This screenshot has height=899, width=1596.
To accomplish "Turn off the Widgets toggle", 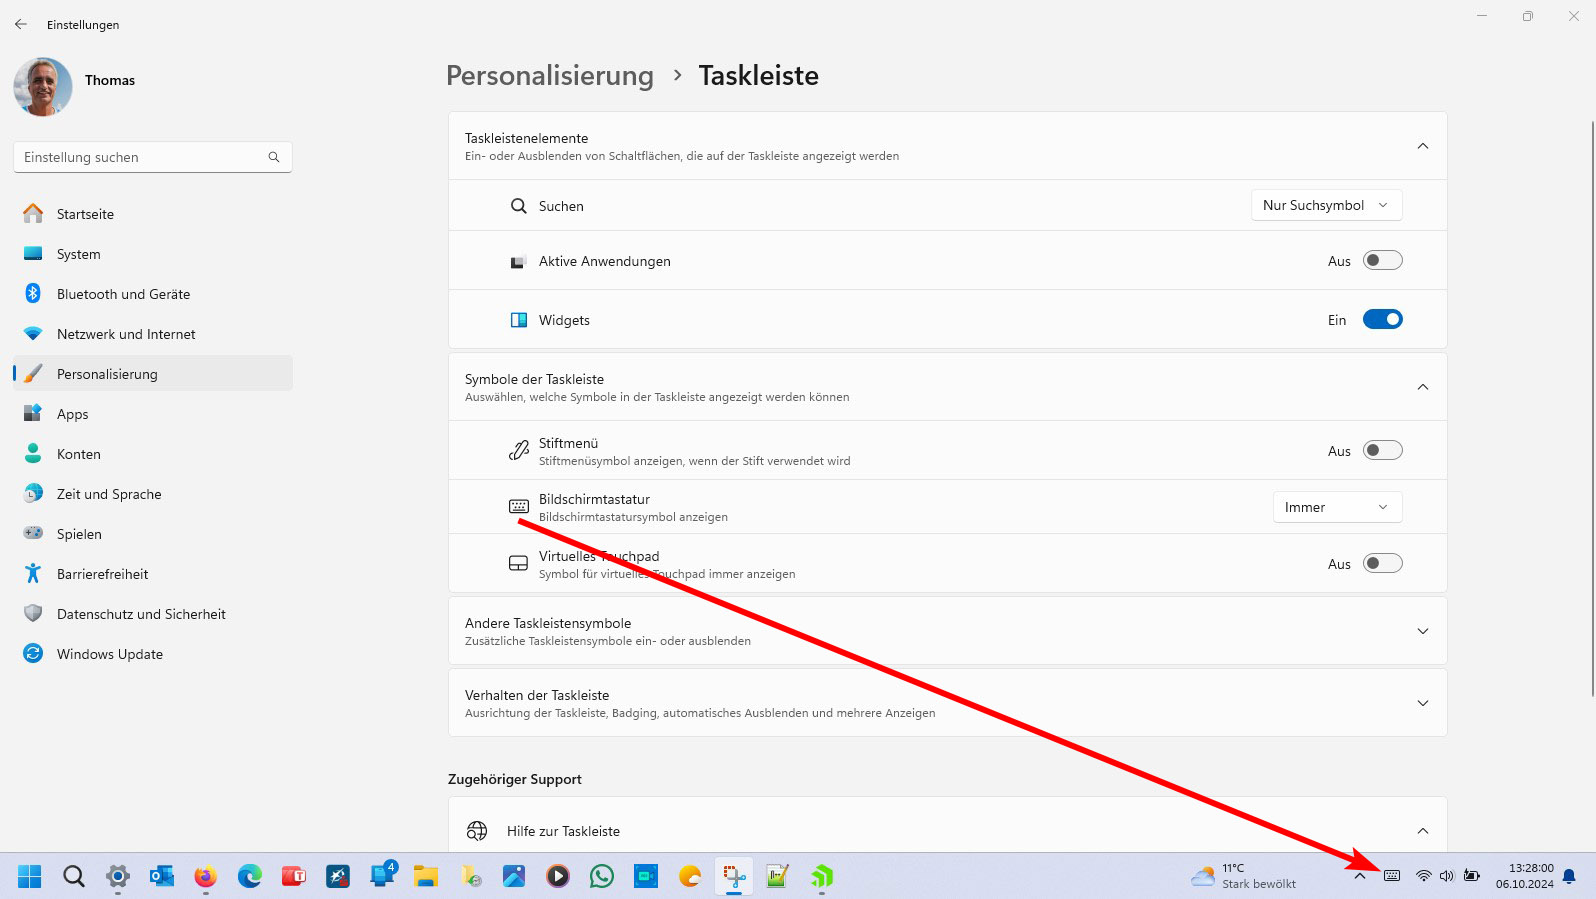I will (1382, 320).
